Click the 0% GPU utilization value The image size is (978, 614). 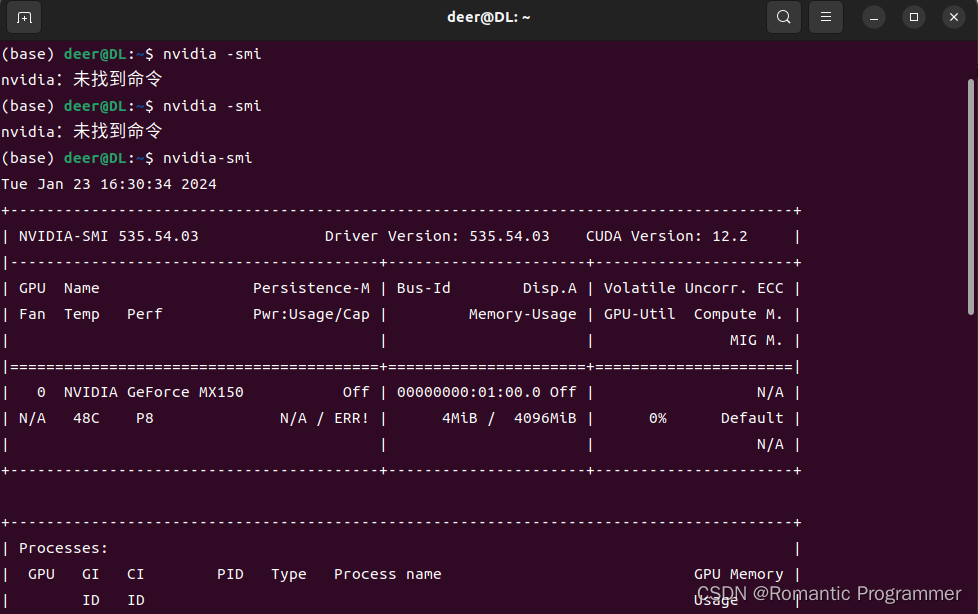click(657, 418)
